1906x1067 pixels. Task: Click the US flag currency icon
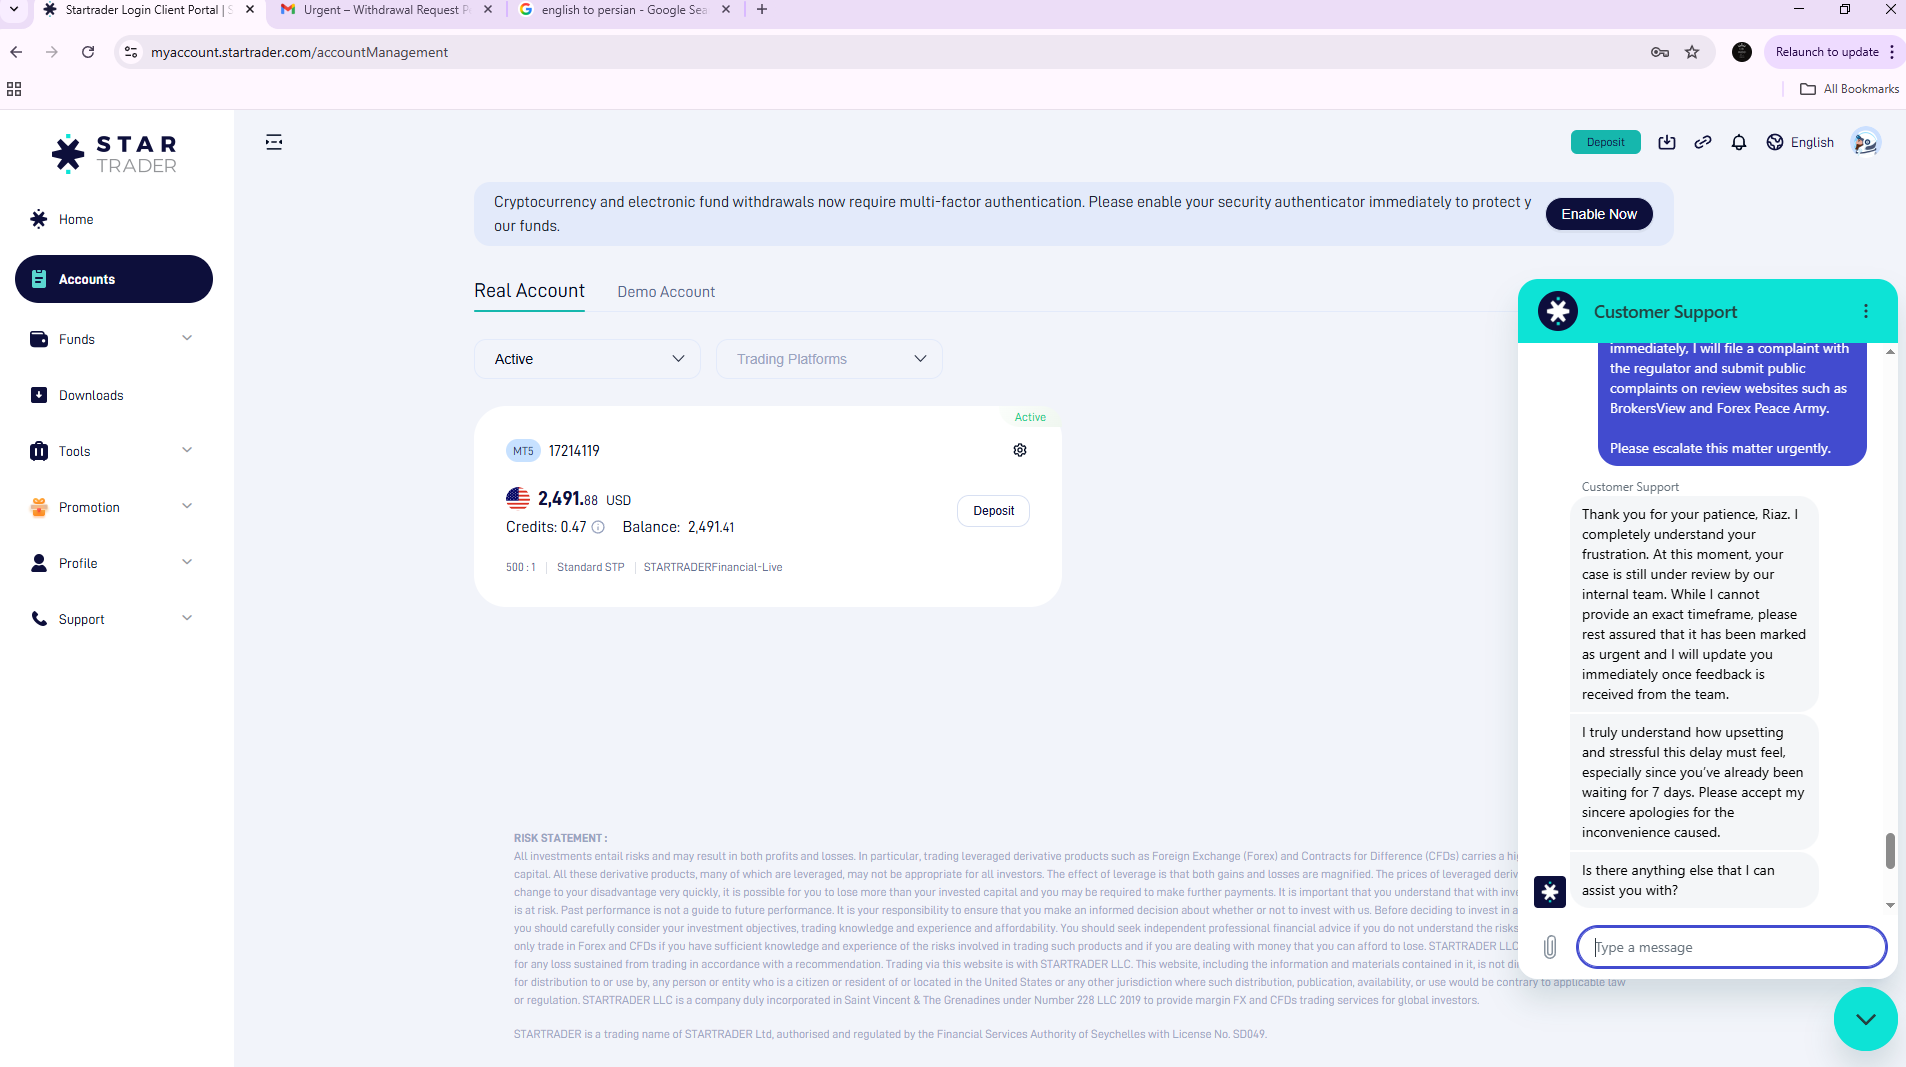(518, 498)
